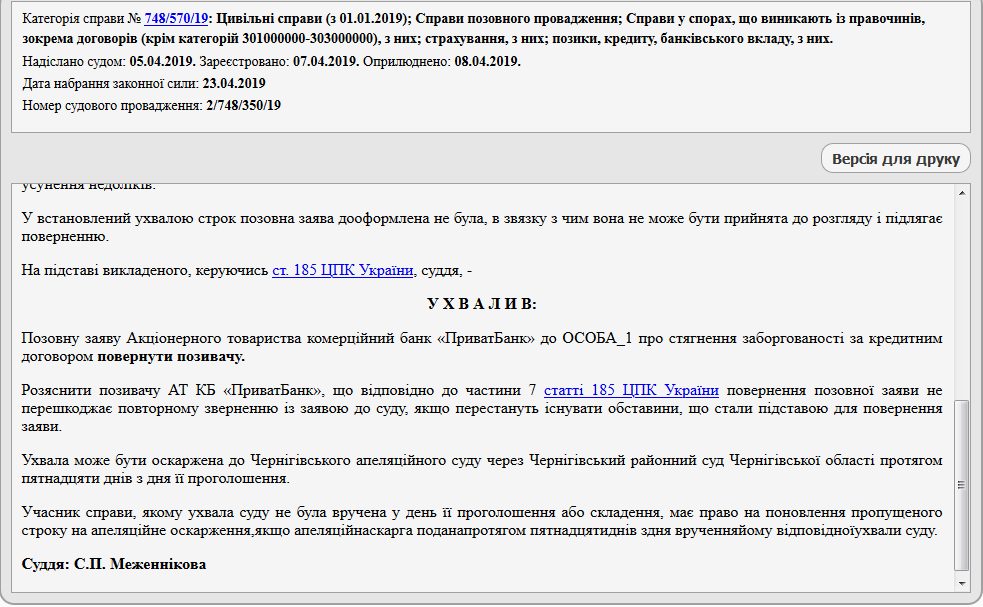Select the heading 'У Х В А Л И В:'

[481, 304]
